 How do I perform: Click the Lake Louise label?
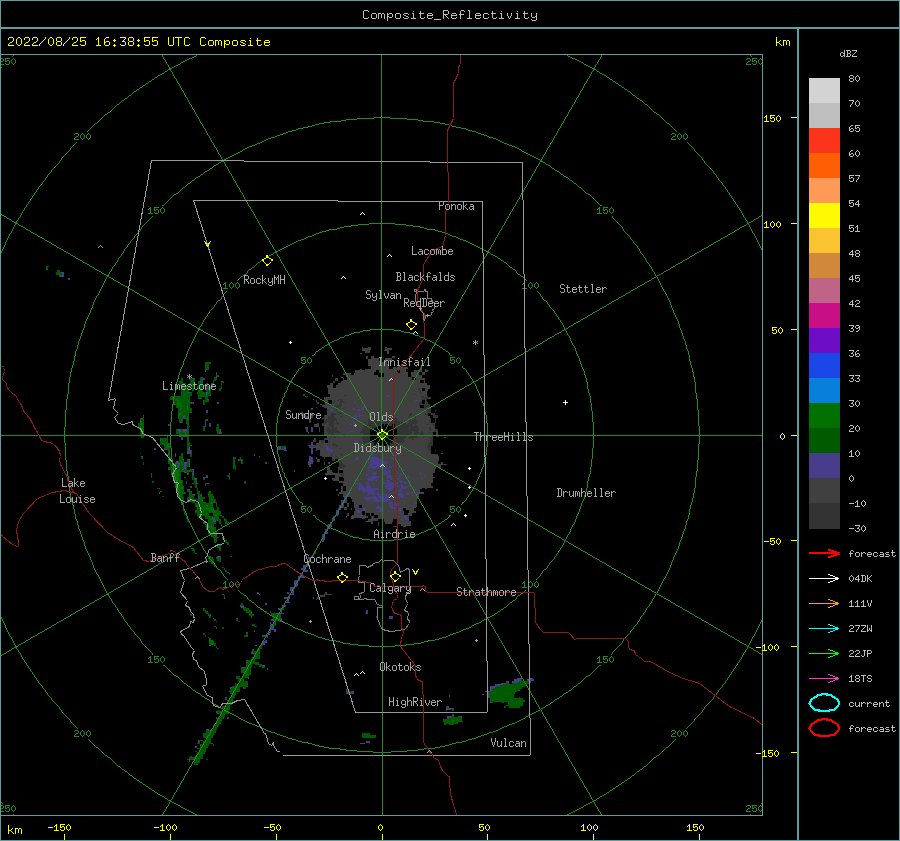tap(77, 491)
